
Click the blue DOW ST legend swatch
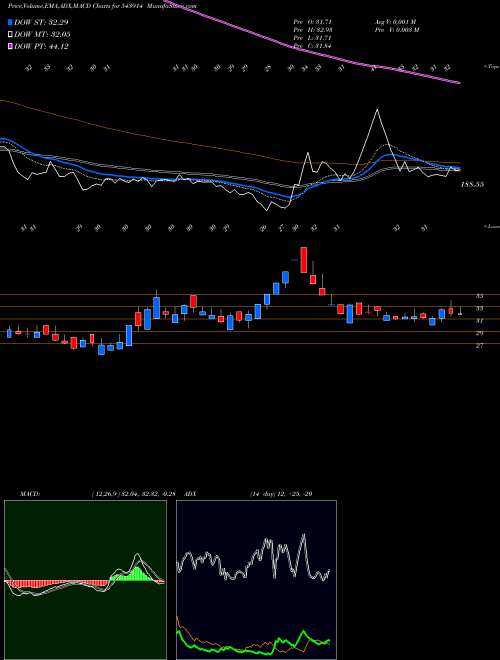click(10, 22)
